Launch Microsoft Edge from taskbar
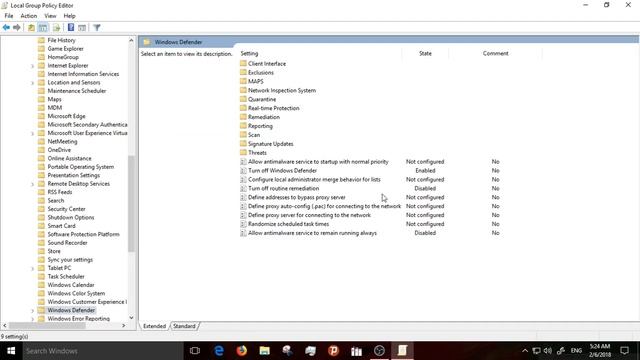Screen dimensions: 640x360 coord(219,351)
